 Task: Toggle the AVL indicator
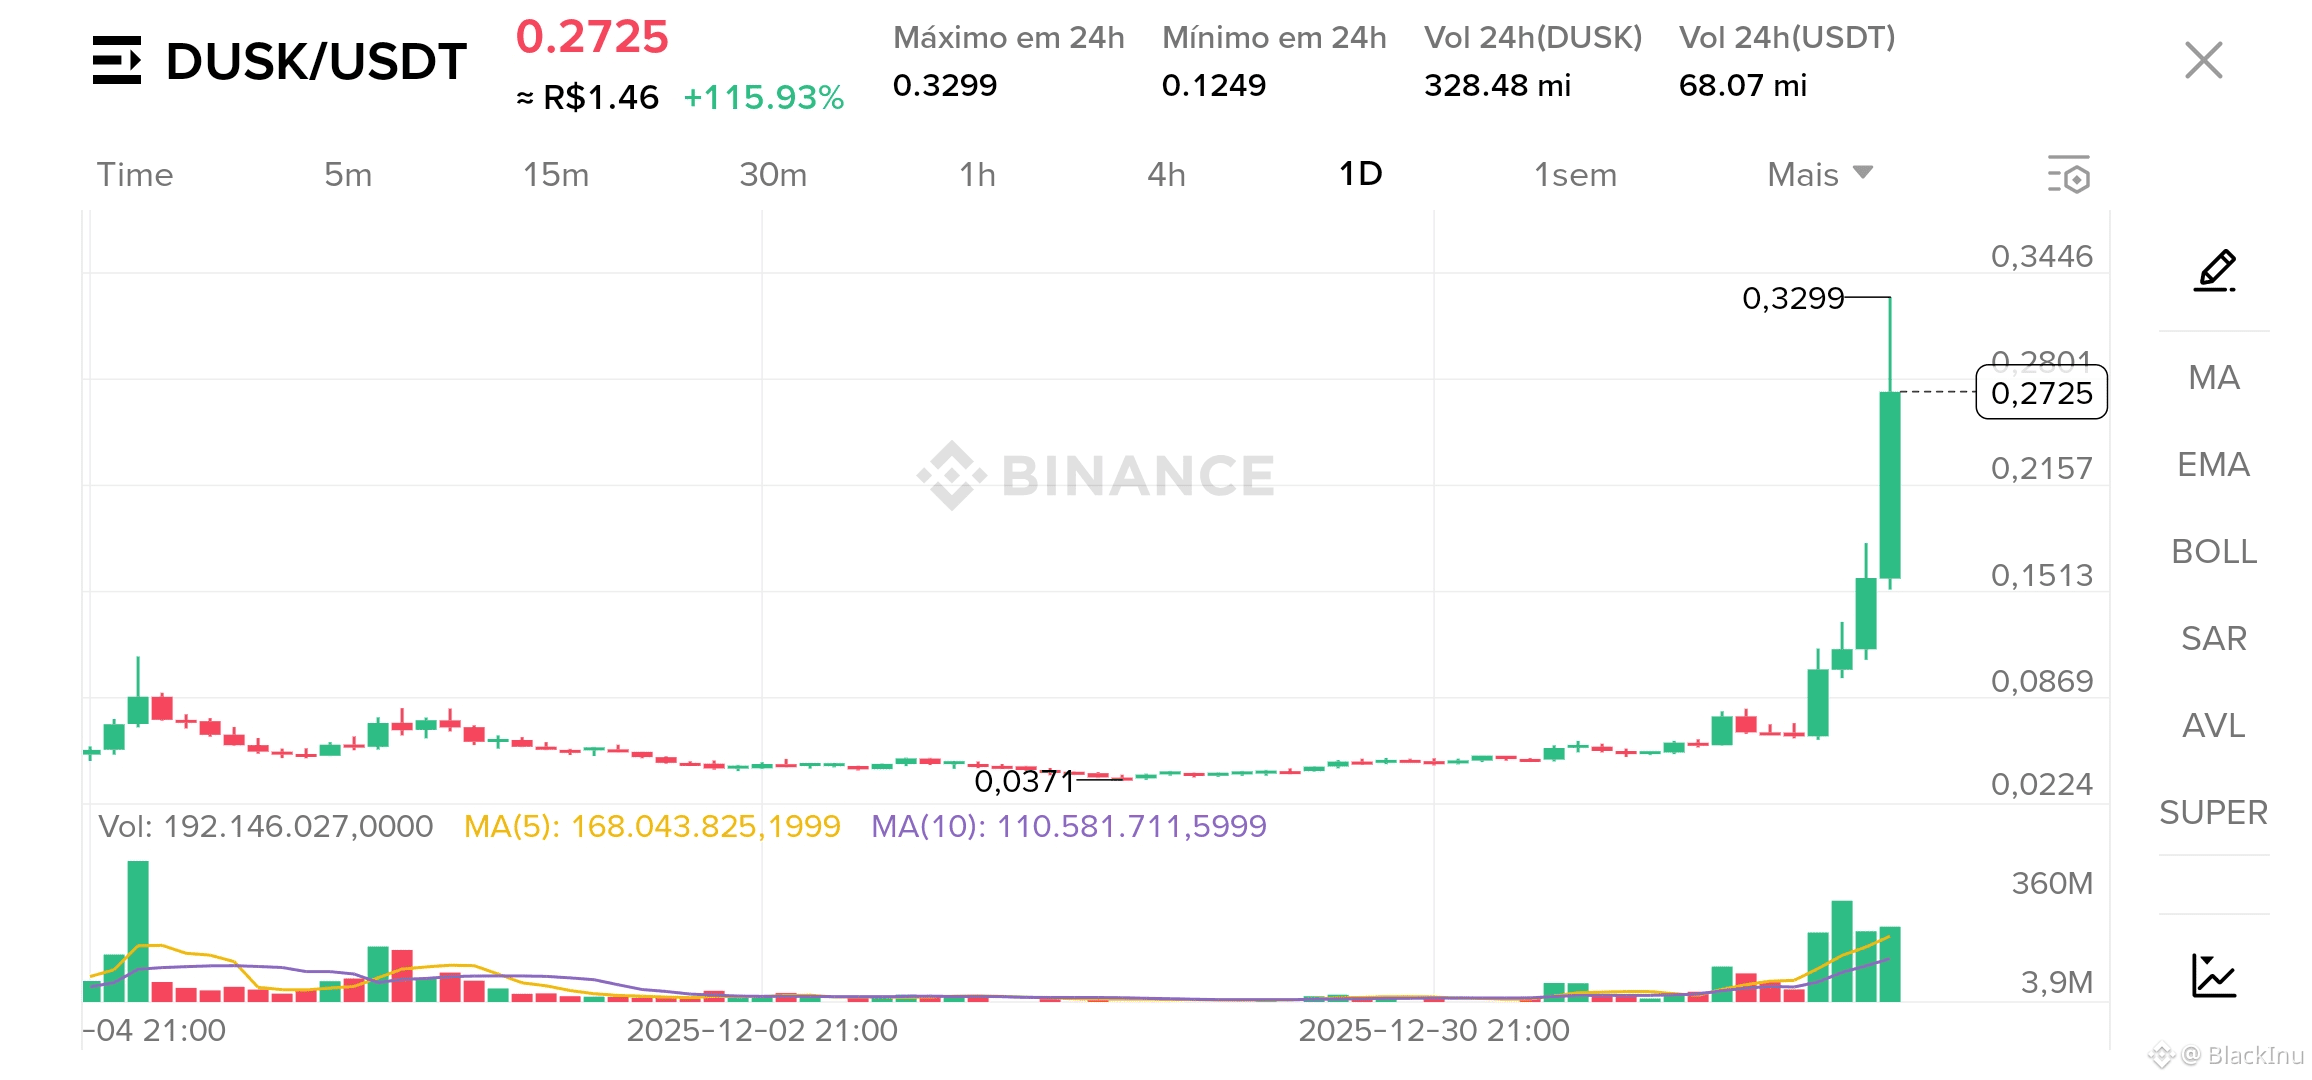point(2213,725)
